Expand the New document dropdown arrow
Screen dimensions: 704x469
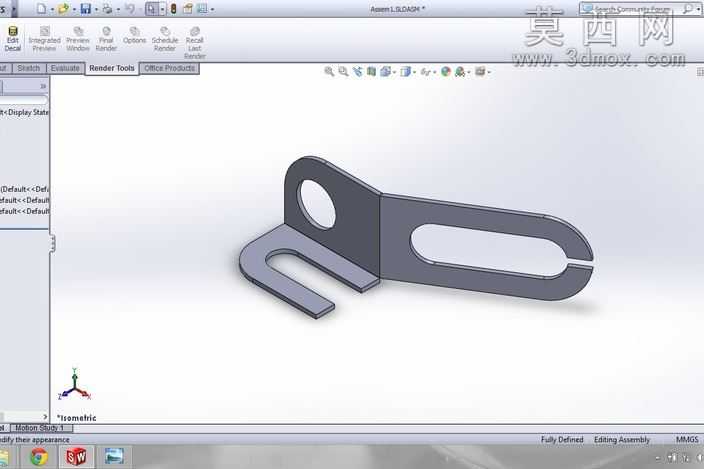52,9
